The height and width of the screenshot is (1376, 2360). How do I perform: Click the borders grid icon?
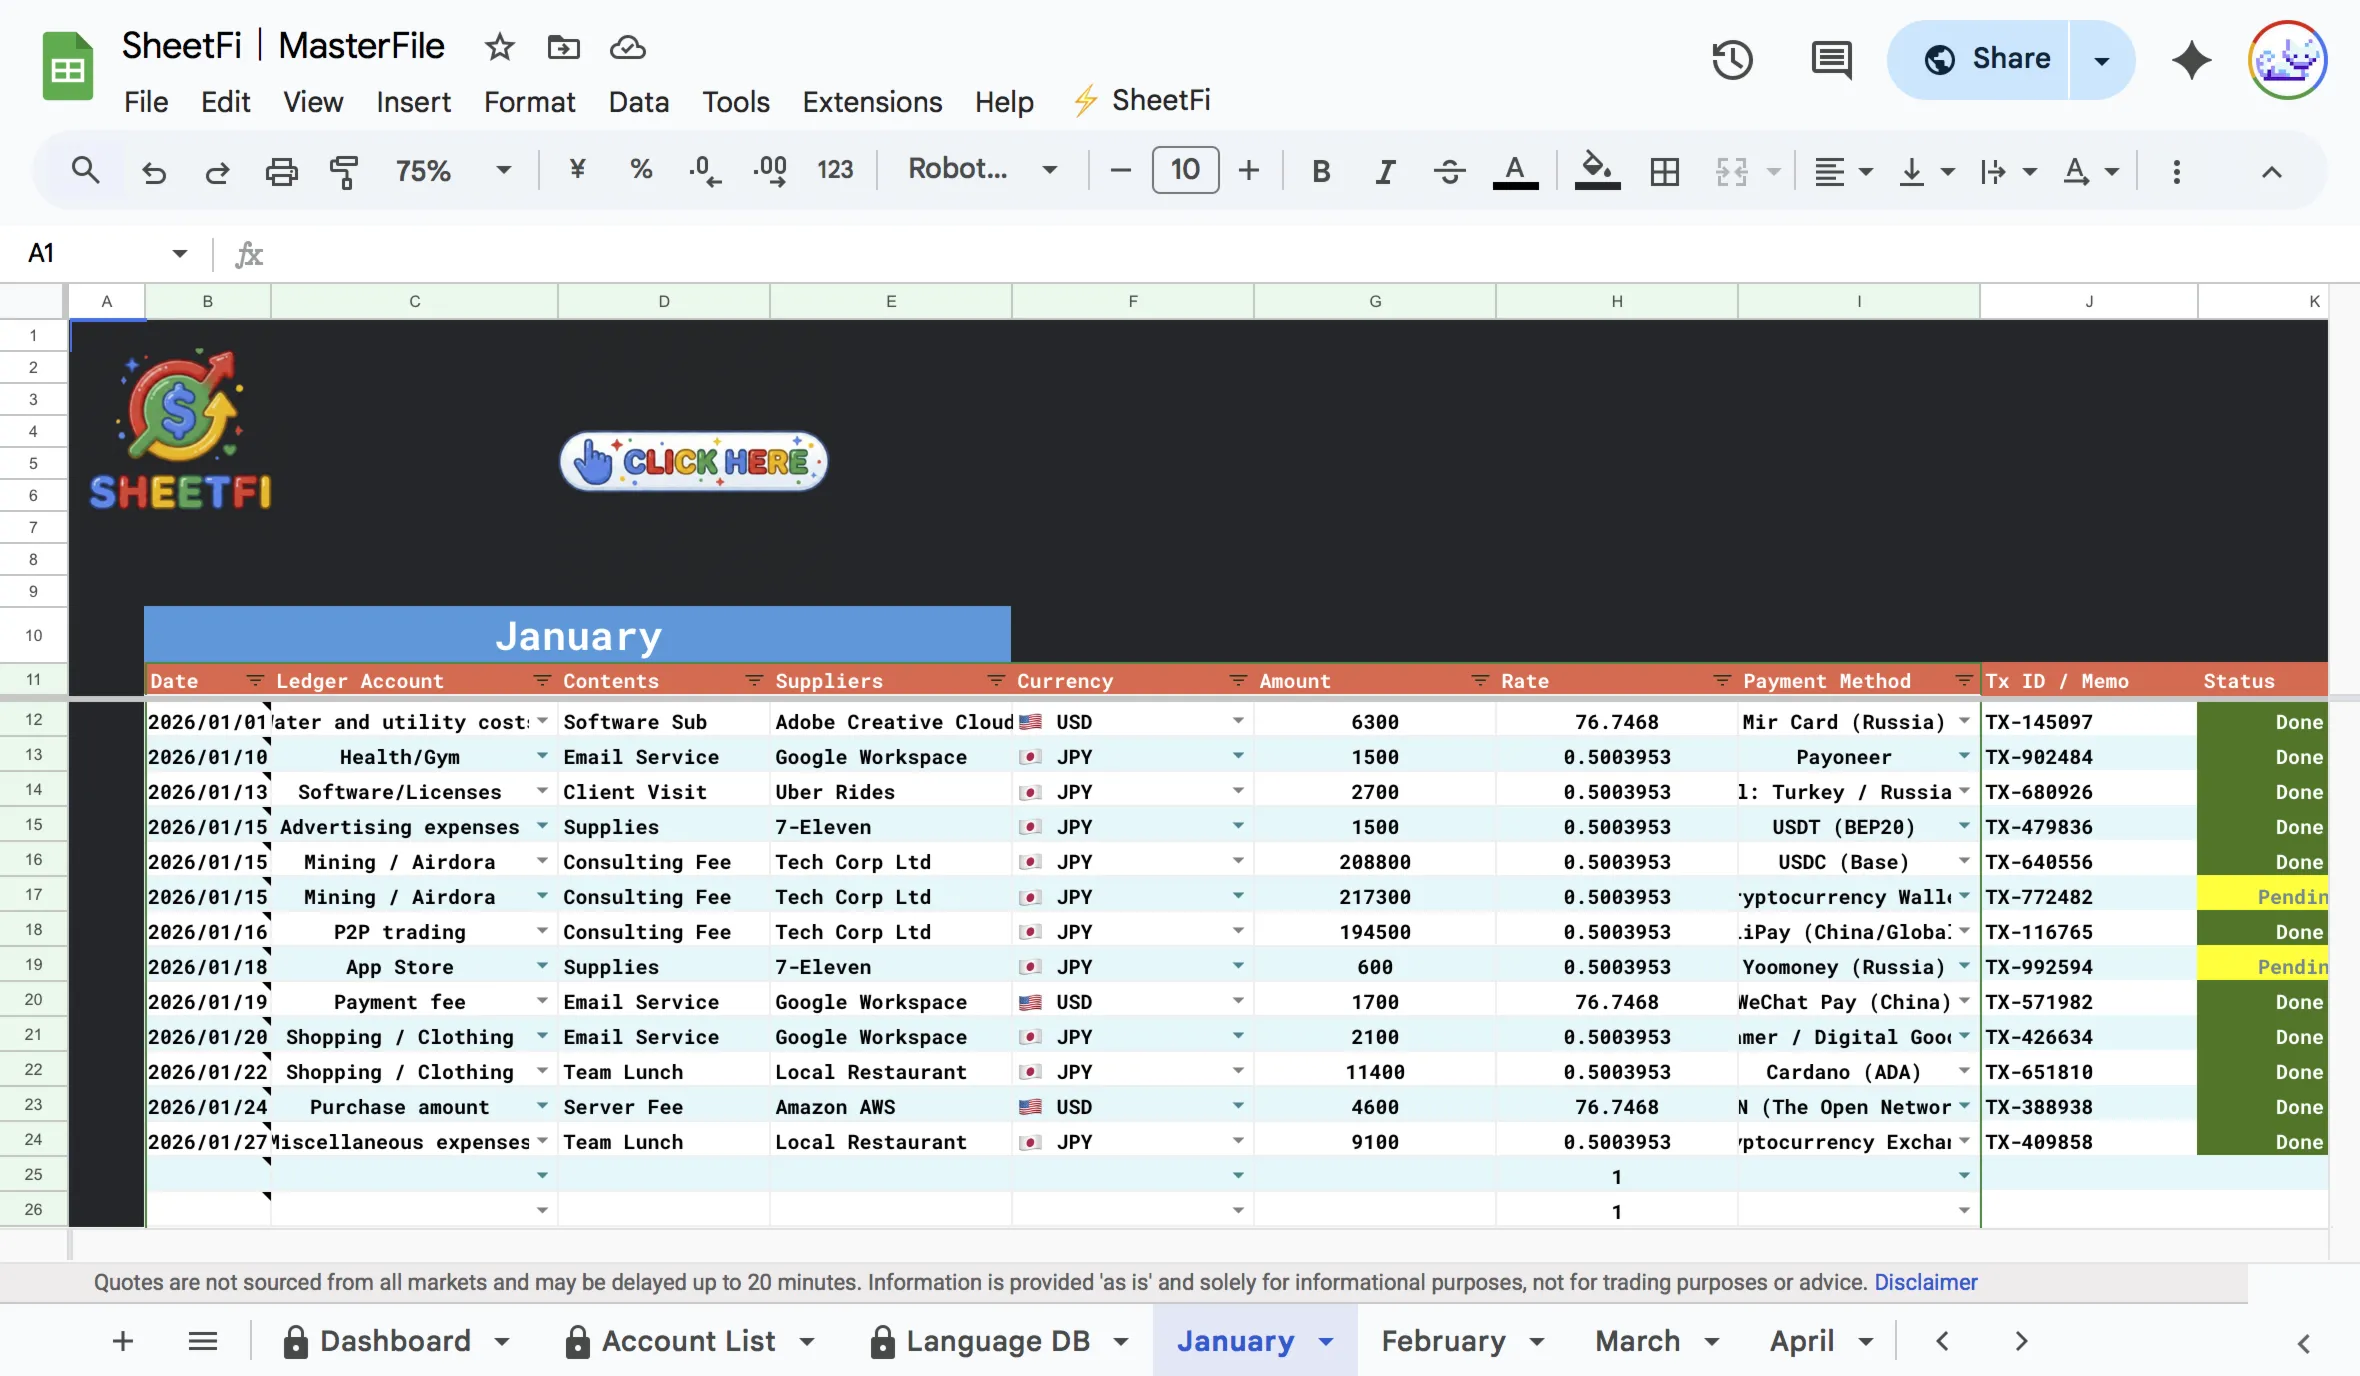[x=1664, y=171]
